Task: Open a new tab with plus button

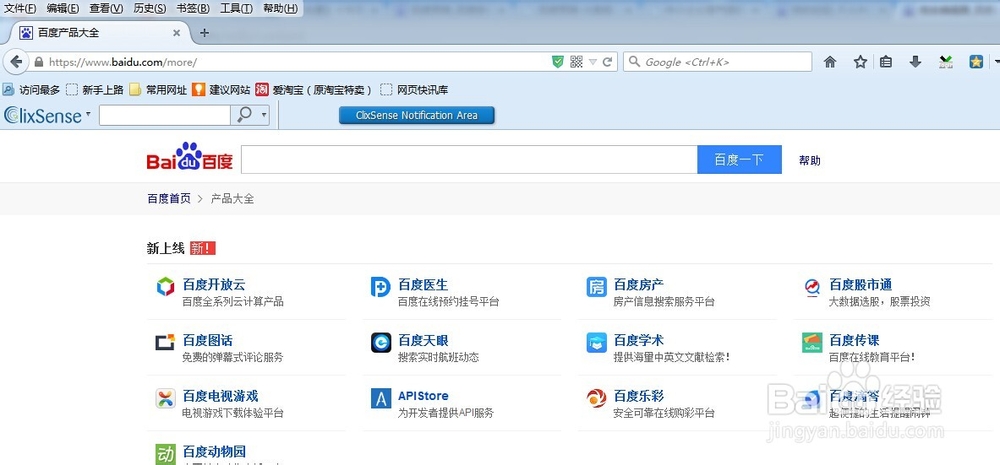Action: [204, 33]
